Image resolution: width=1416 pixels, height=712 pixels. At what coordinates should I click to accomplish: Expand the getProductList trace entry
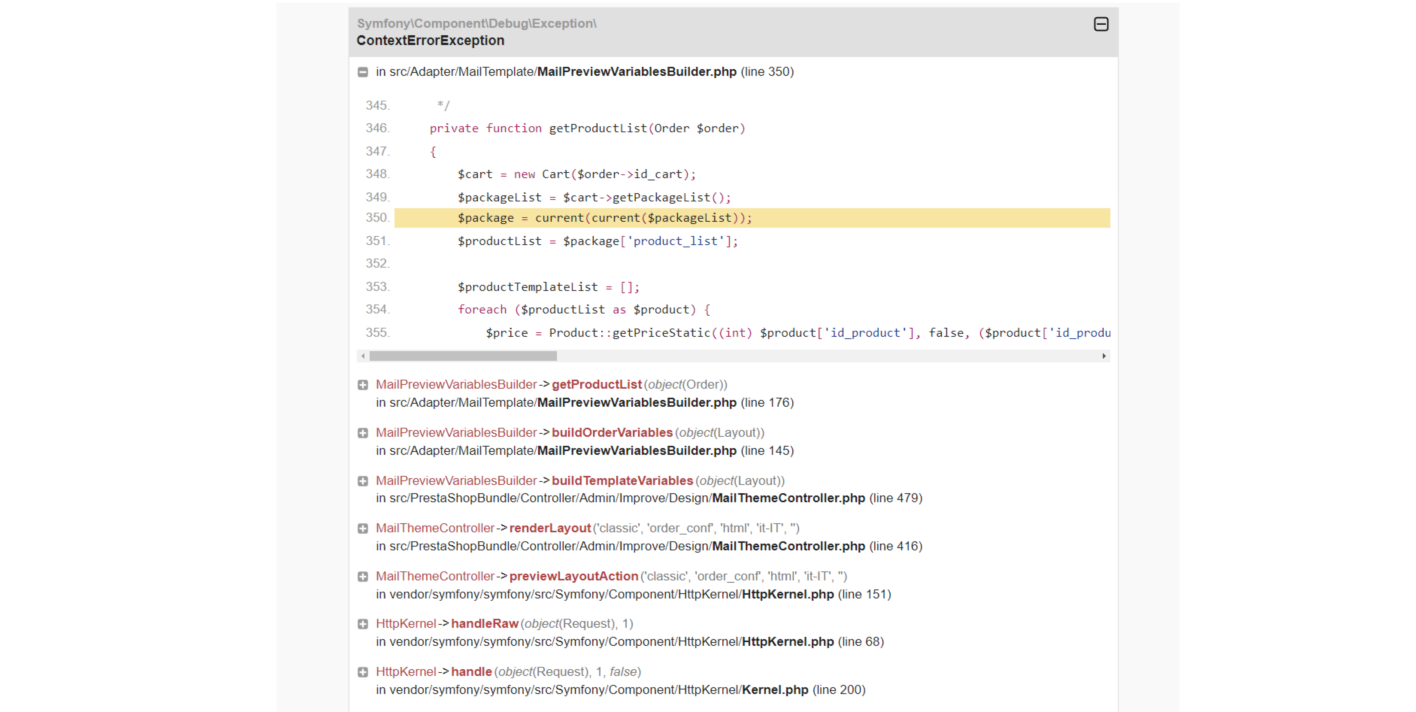tap(363, 385)
